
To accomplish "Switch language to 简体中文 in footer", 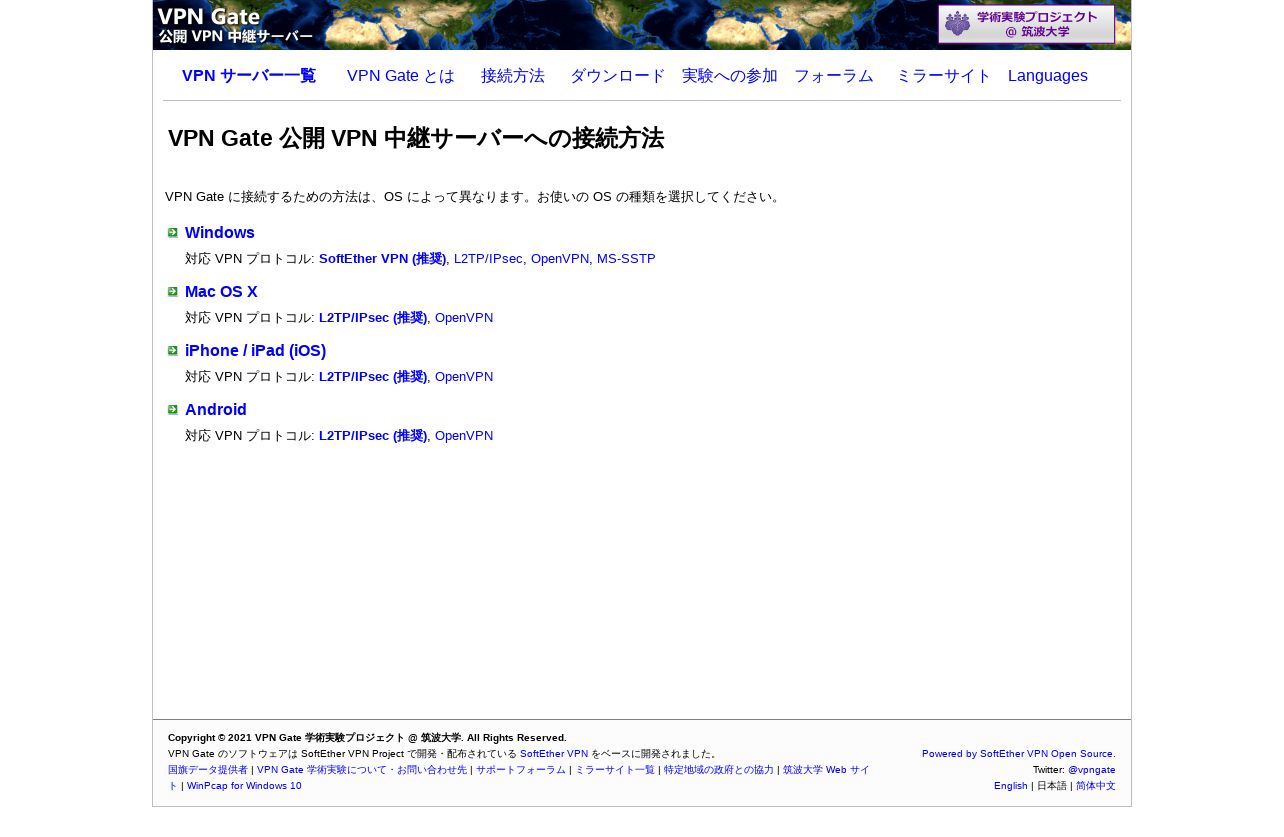I will click(1096, 786).
